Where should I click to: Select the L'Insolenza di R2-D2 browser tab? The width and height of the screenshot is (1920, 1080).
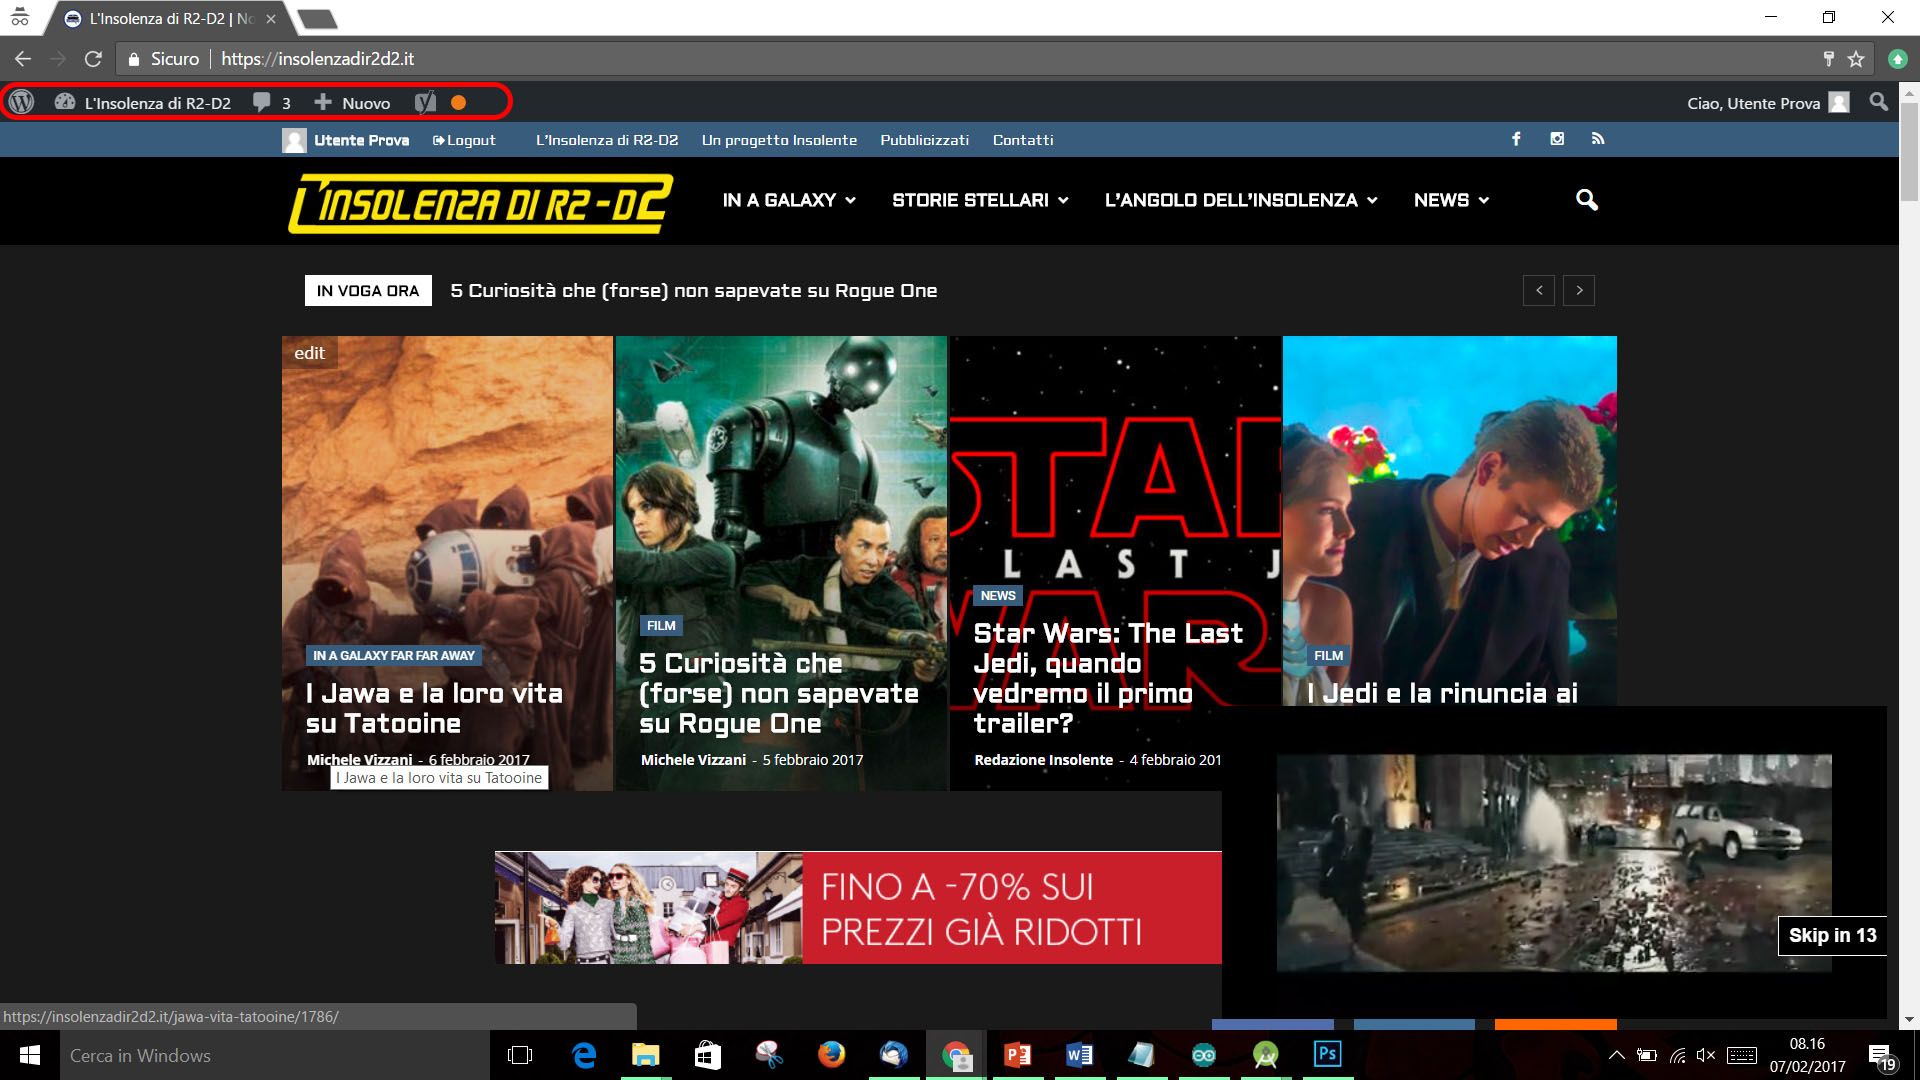coord(170,19)
